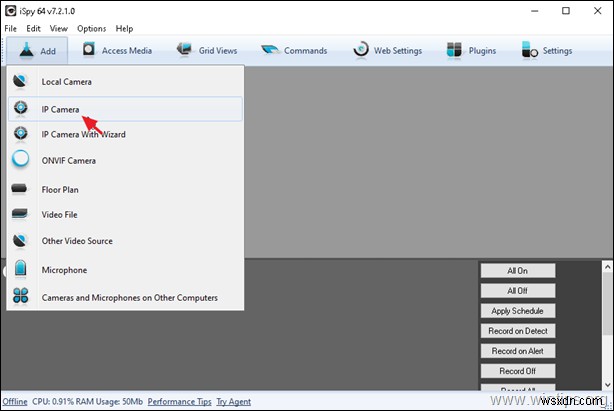Click the Try Agent link
The image size is (614, 411).
pyautogui.click(x=234, y=402)
